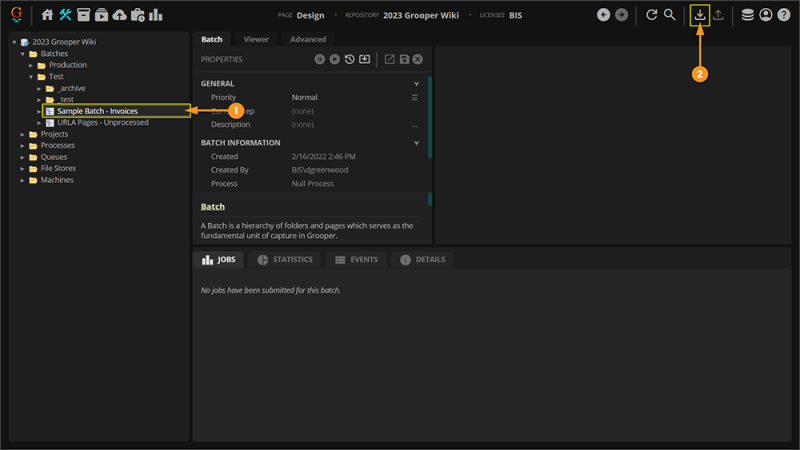The image size is (800, 450).
Task: Collapse the BATCH INFORMATION section
Action: 416,143
